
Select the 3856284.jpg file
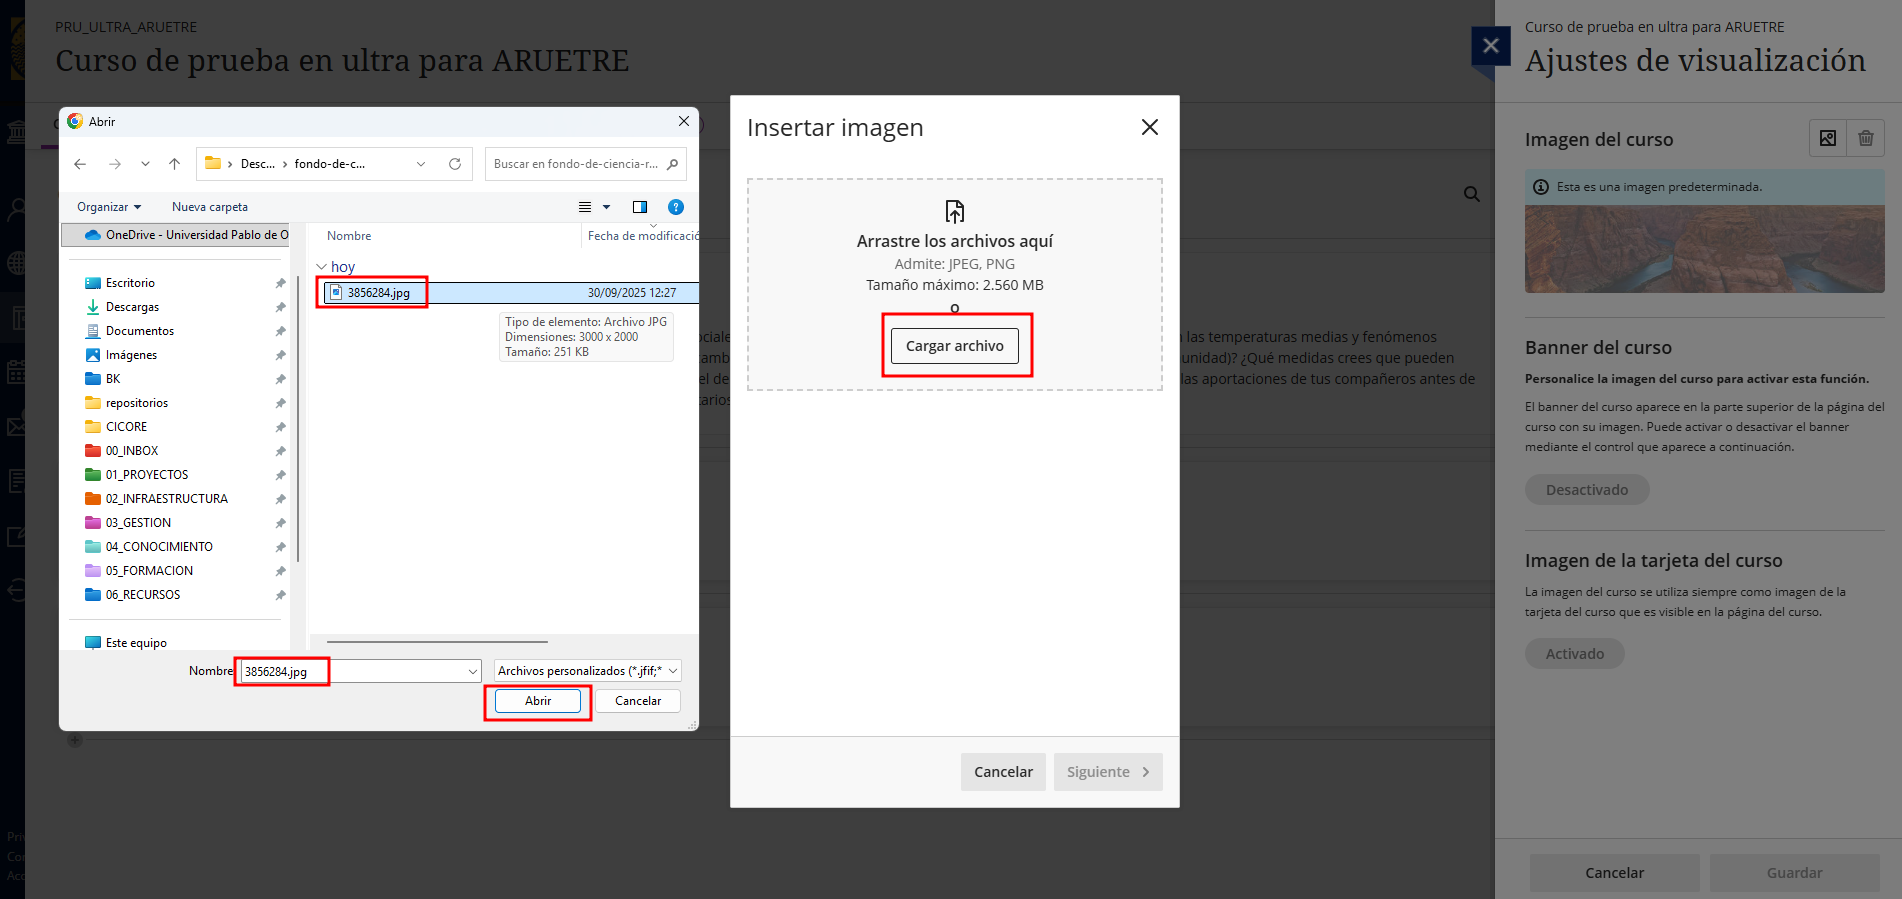coord(378,293)
